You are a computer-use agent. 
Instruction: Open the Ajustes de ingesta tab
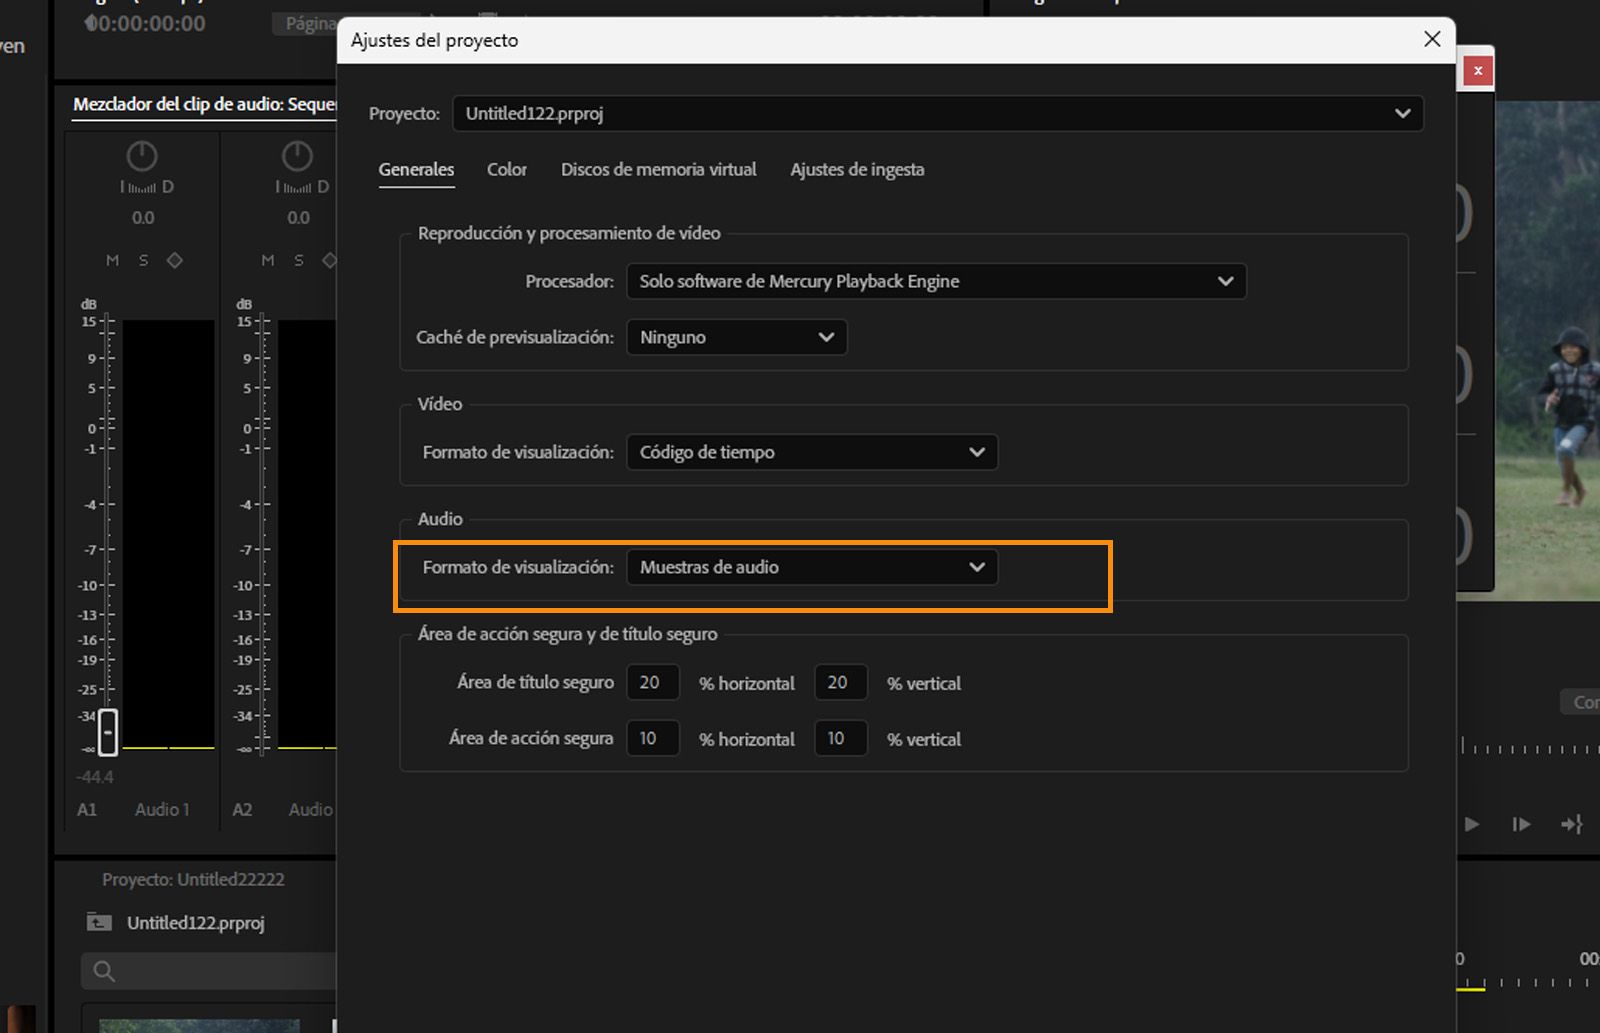coord(857,169)
